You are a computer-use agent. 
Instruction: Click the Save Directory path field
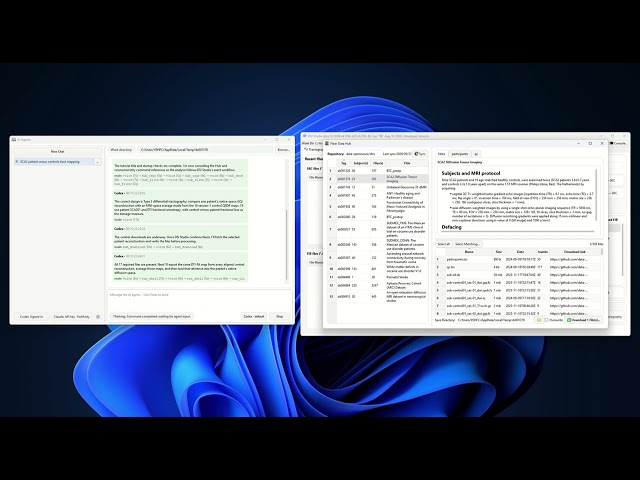pyautogui.click(x=495, y=320)
